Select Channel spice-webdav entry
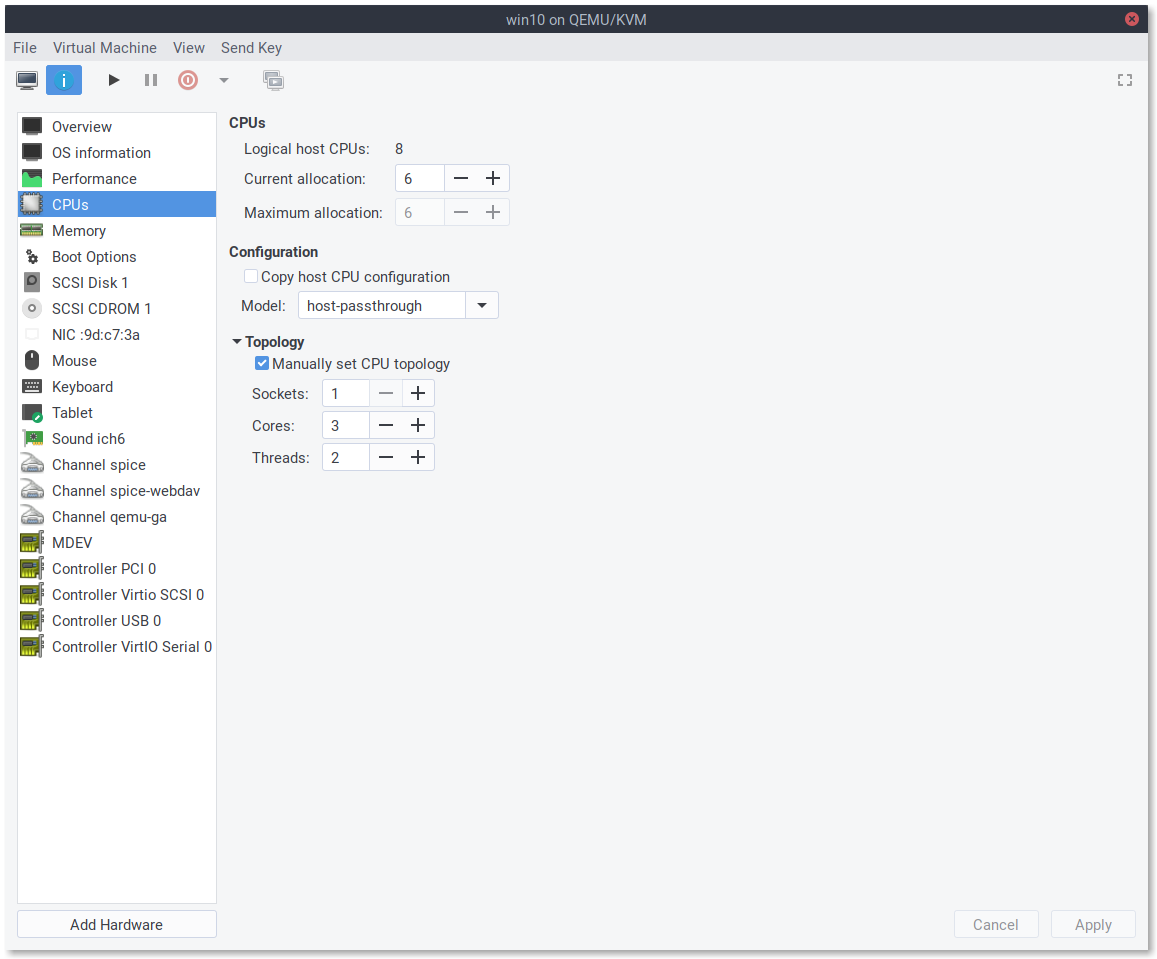The image size is (1157, 959). tap(117, 491)
